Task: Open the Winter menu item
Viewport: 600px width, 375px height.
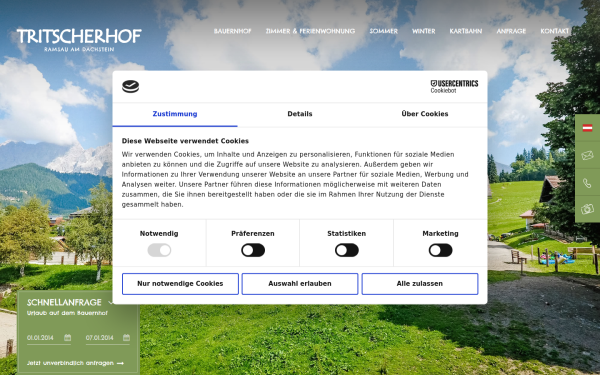Action: [424, 31]
